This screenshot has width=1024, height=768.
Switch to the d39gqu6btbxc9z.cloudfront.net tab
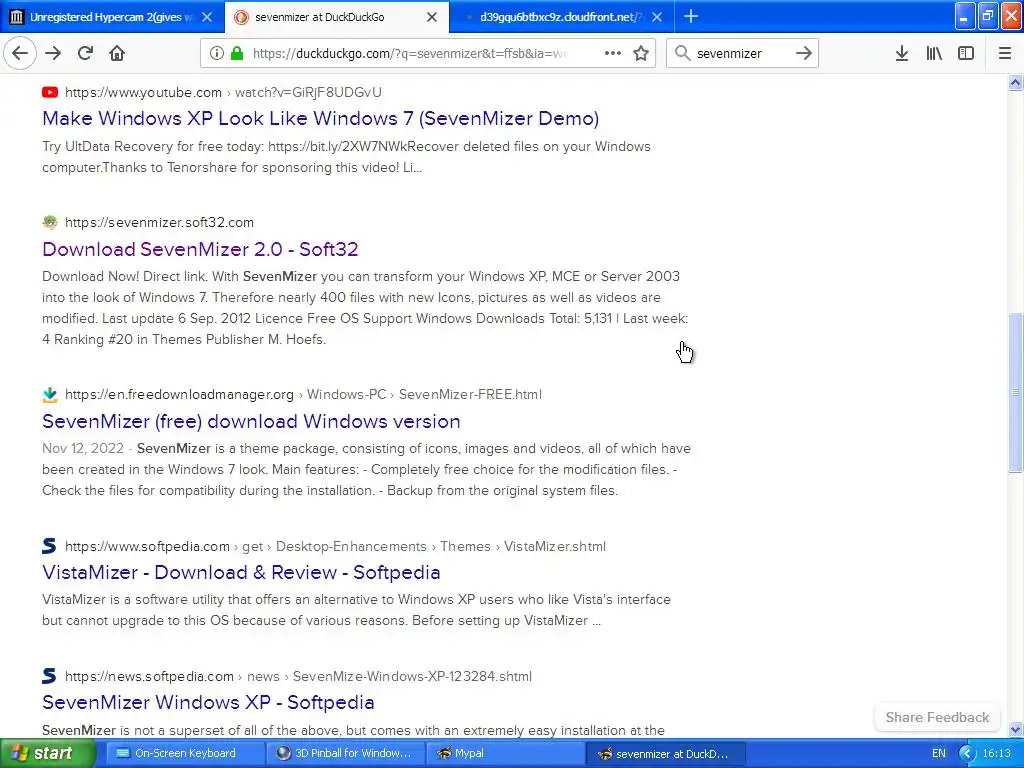tap(562, 17)
